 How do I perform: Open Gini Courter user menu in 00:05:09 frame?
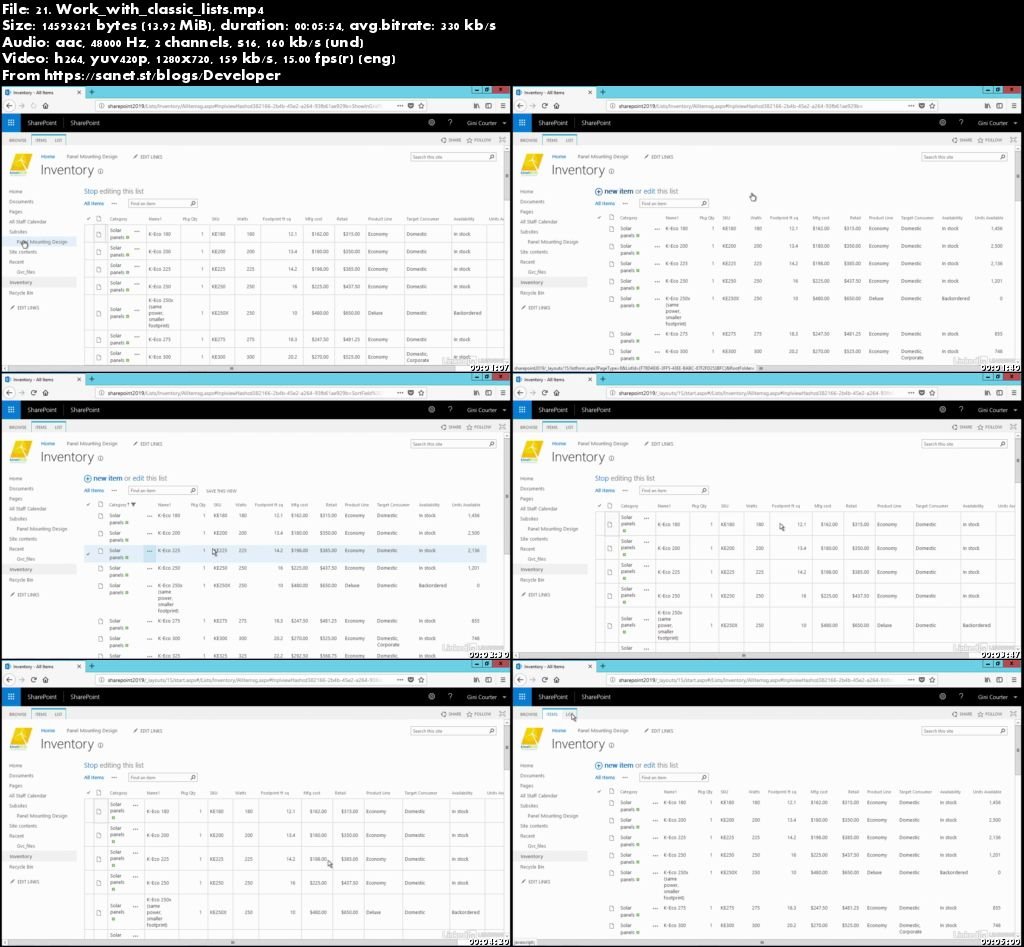997,697
